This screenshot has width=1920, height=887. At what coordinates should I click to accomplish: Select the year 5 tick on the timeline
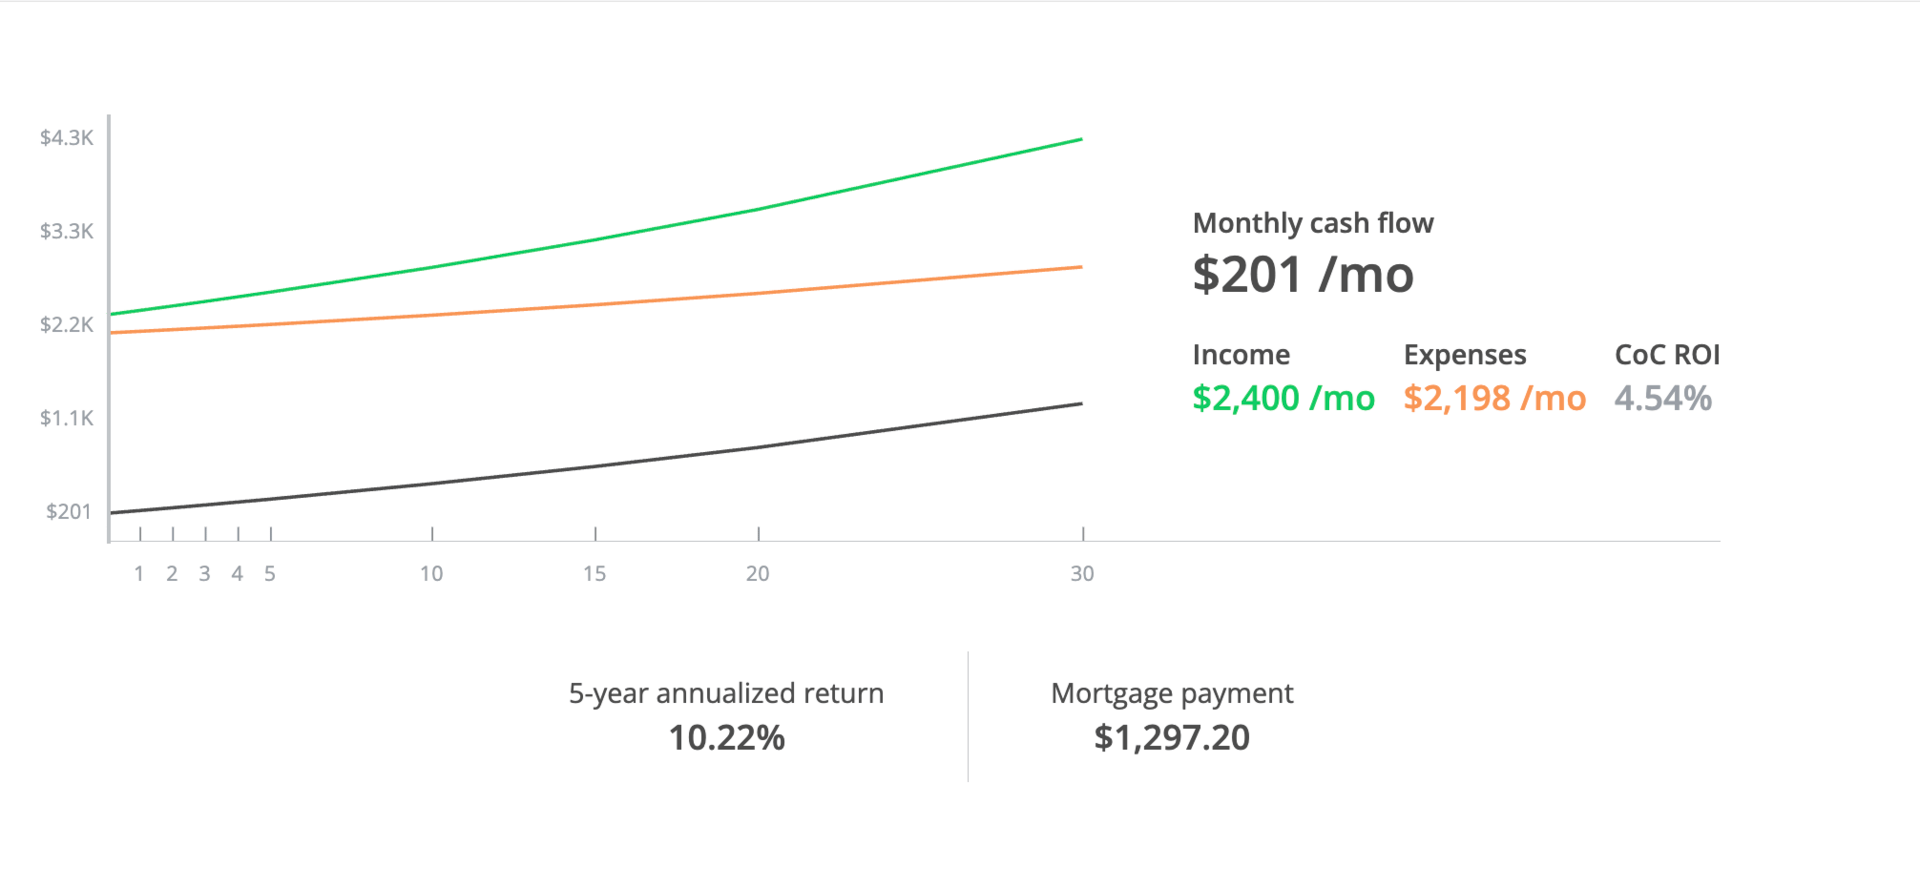[x=271, y=534]
